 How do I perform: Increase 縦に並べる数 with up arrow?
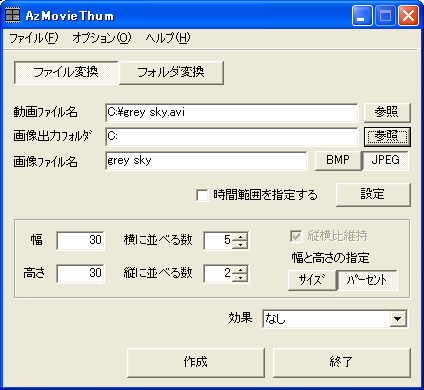[x=240, y=270]
